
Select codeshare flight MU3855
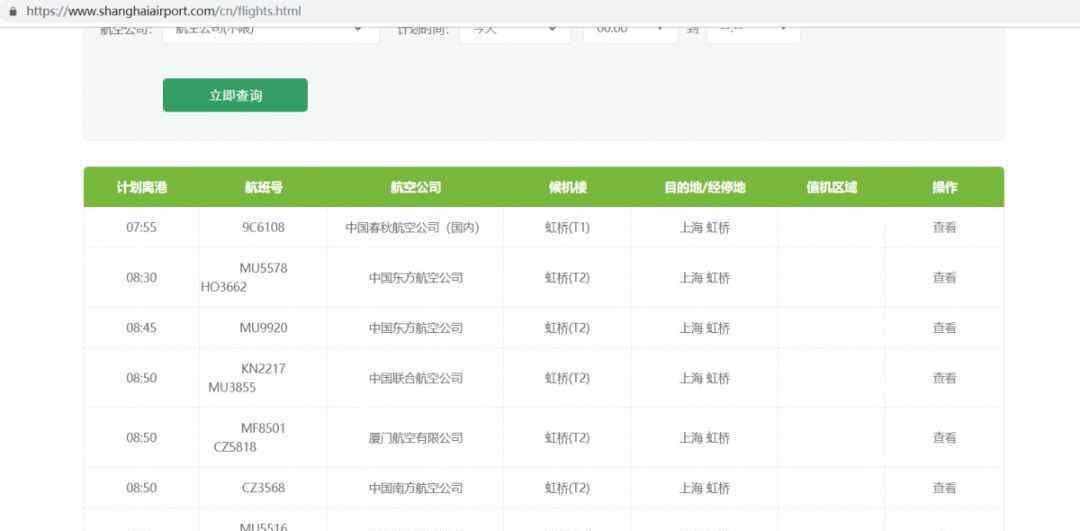click(x=232, y=388)
